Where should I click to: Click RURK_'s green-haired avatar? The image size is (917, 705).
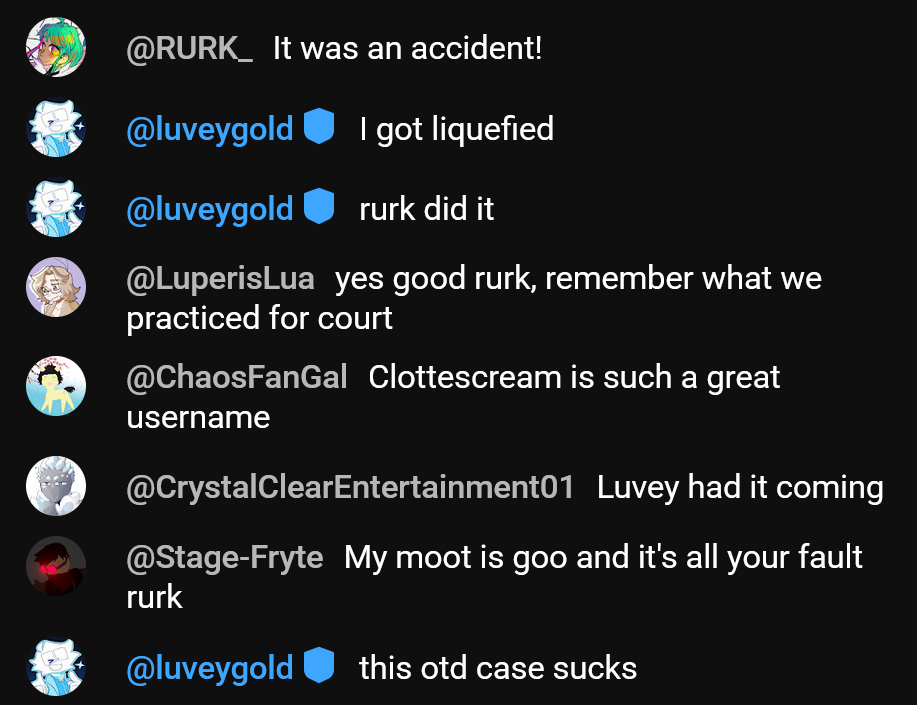pos(56,48)
